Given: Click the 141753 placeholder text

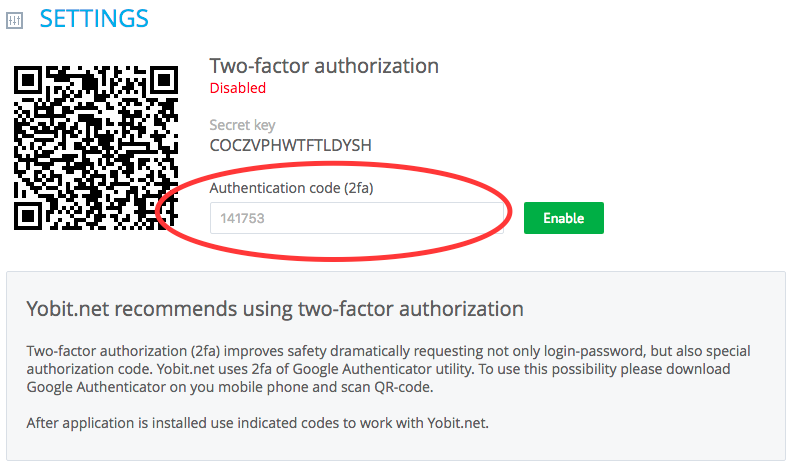Looking at the screenshot, I should click(242, 219).
